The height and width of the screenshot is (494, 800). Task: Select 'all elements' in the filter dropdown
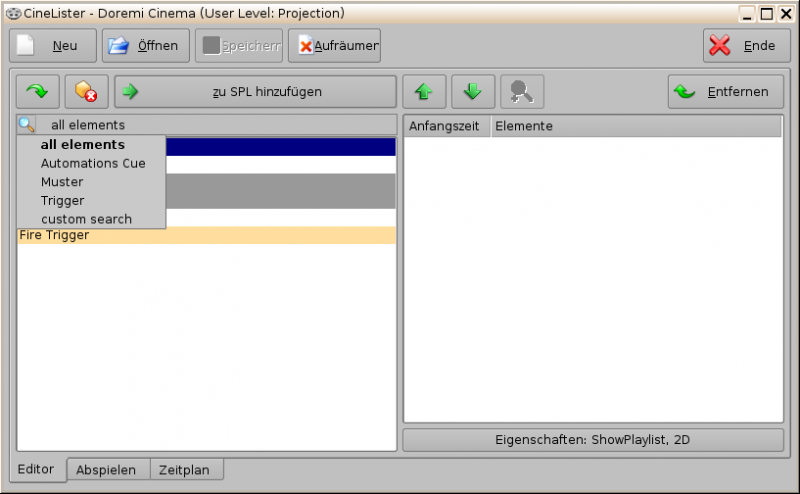(83, 145)
